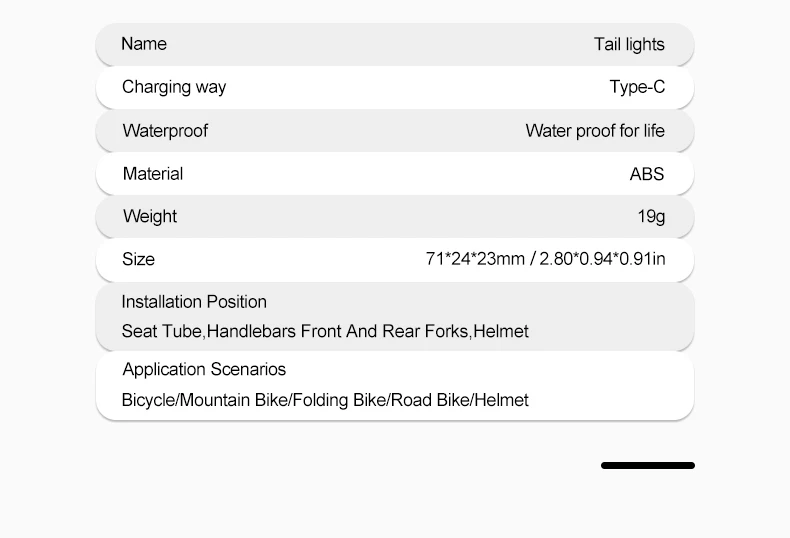Click the Charging way label
This screenshot has height=538, width=790.
[174, 87]
